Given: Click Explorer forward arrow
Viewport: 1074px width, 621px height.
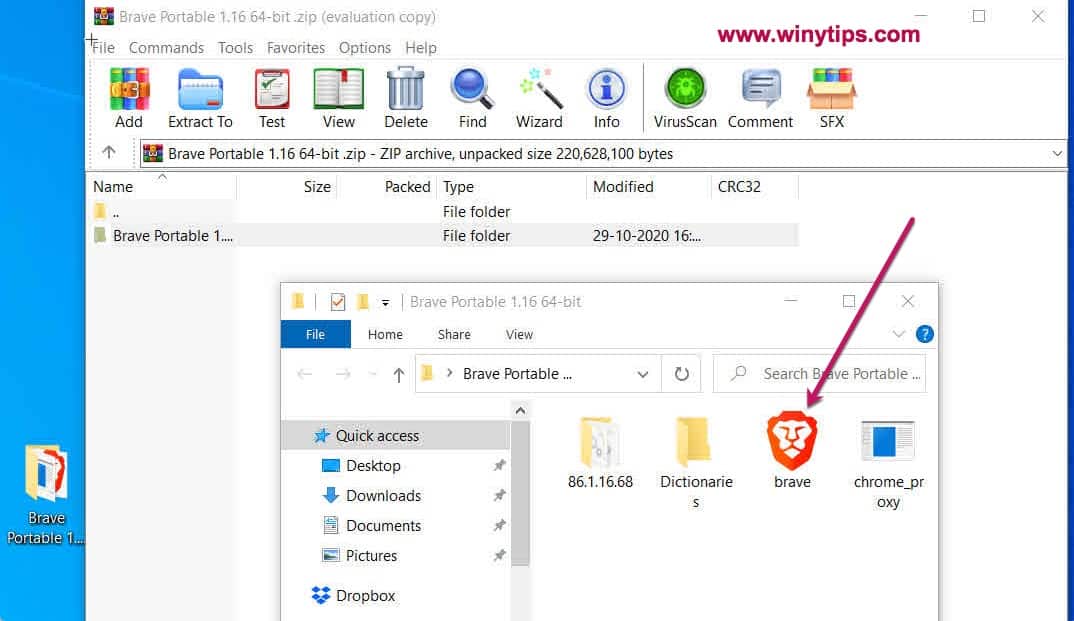Looking at the screenshot, I should tap(342, 374).
